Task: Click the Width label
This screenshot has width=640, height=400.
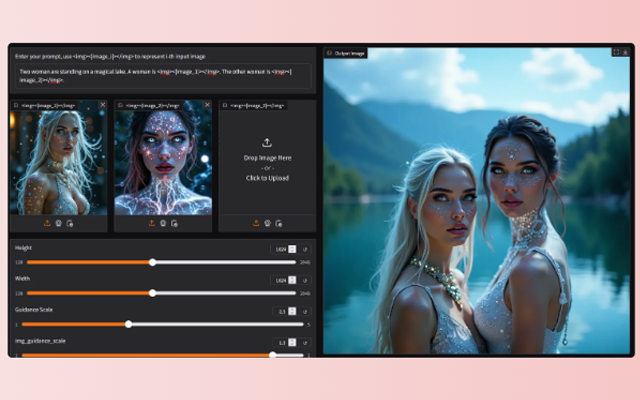Action: (x=22, y=279)
